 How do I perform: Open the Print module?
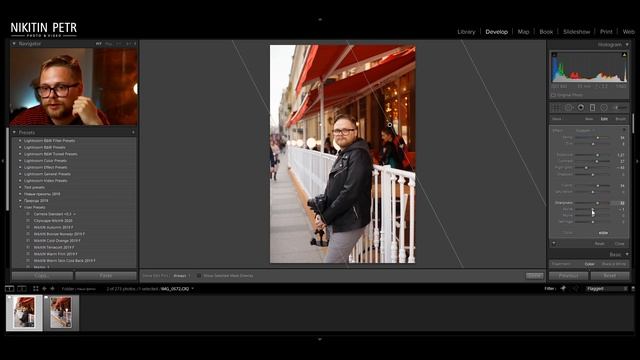[606, 32]
